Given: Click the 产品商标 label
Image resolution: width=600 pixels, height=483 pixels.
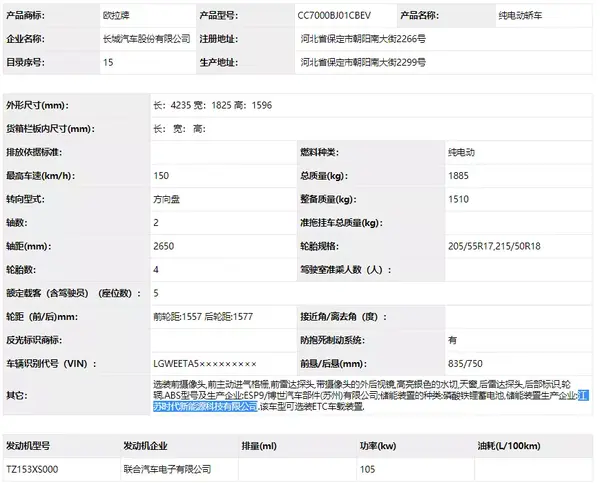Looking at the screenshot, I should [x=25, y=15].
